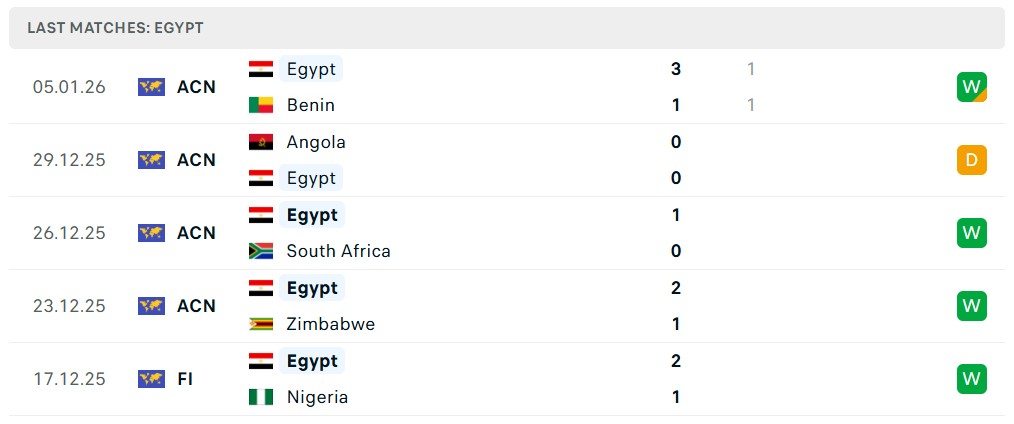1014x424 pixels.
Task: Click the Benin flag icon
Action: [261, 105]
